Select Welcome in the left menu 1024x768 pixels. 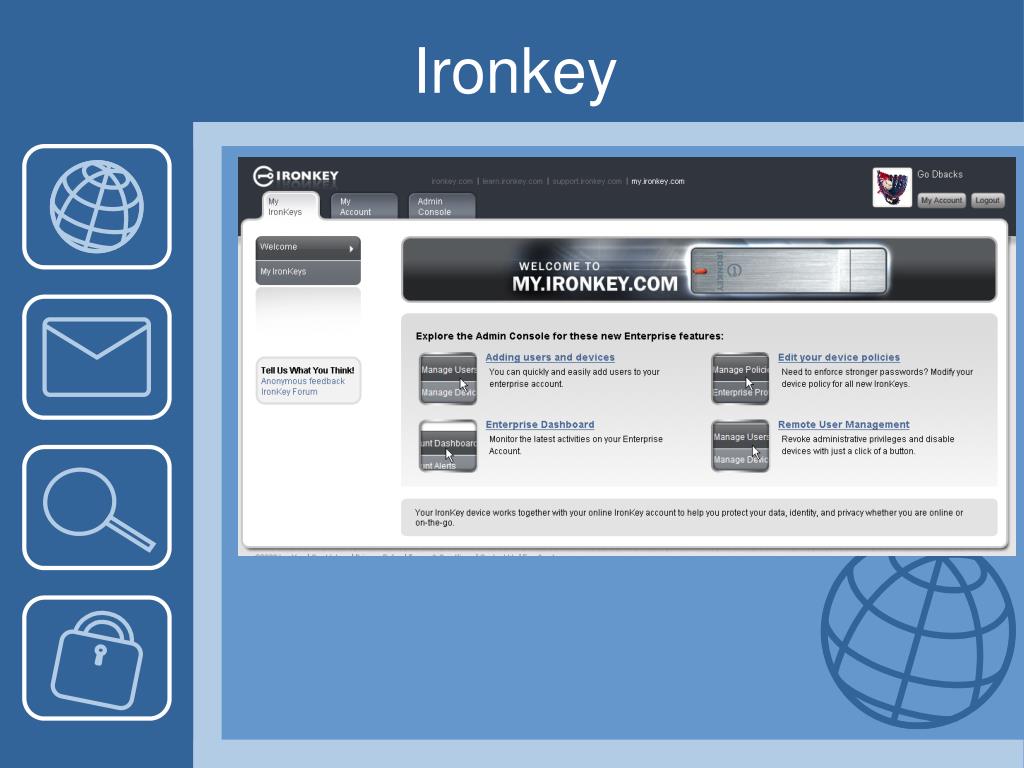308,248
